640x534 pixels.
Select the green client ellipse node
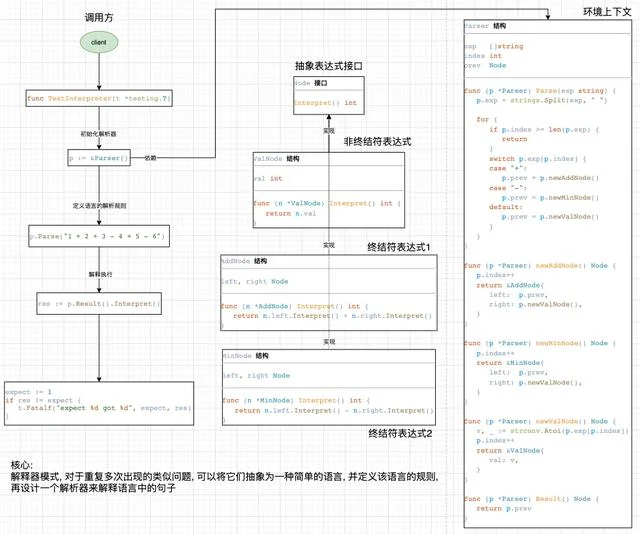pyautogui.click(x=99, y=42)
